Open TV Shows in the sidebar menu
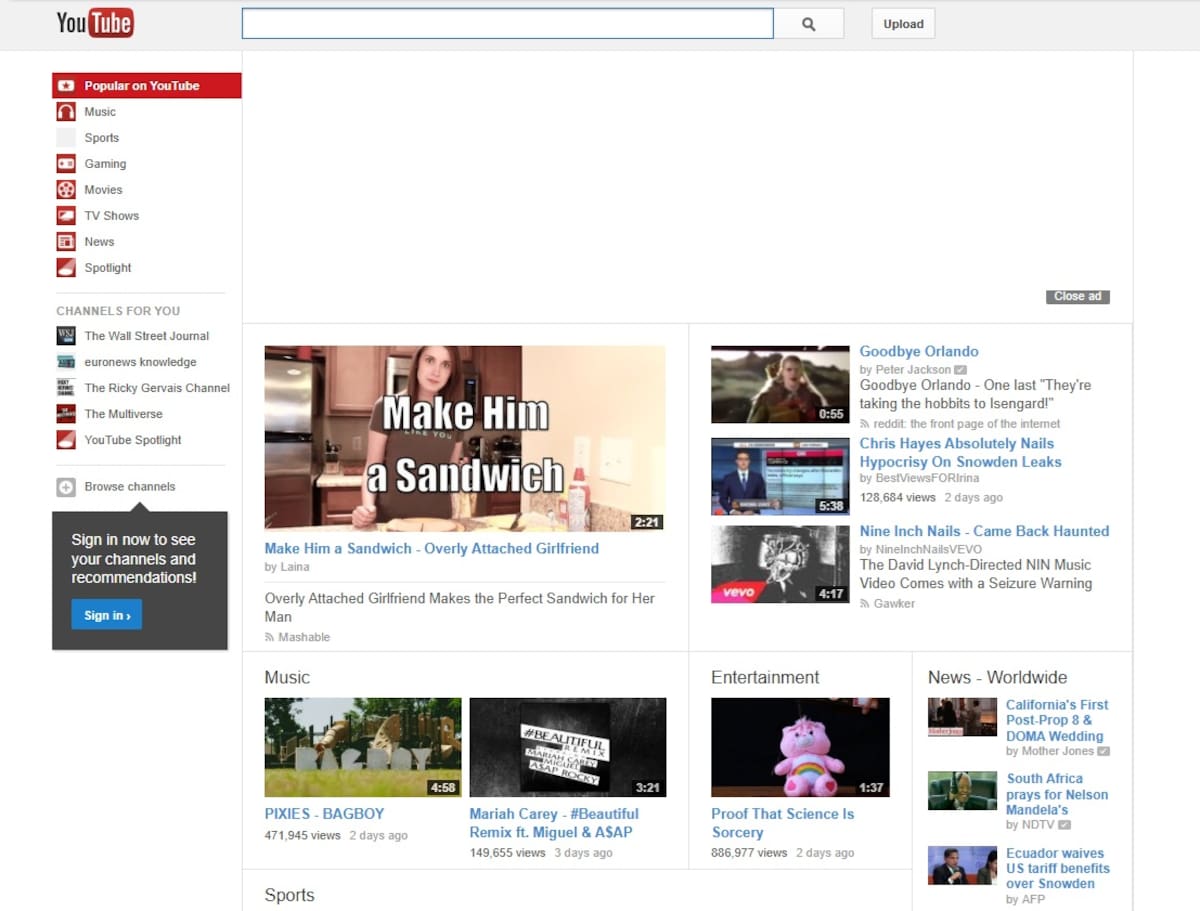Viewport: 1200px width, 911px height. click(111, 216)
